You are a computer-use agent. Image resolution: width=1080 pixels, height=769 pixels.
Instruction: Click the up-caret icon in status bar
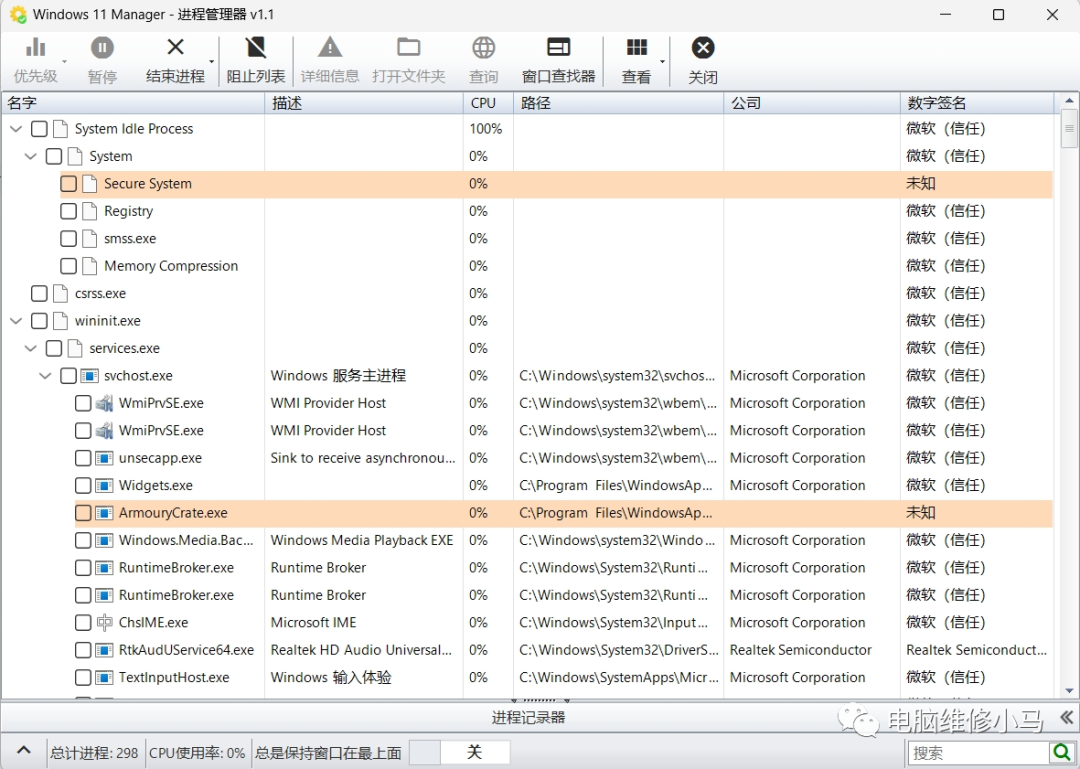23,750
